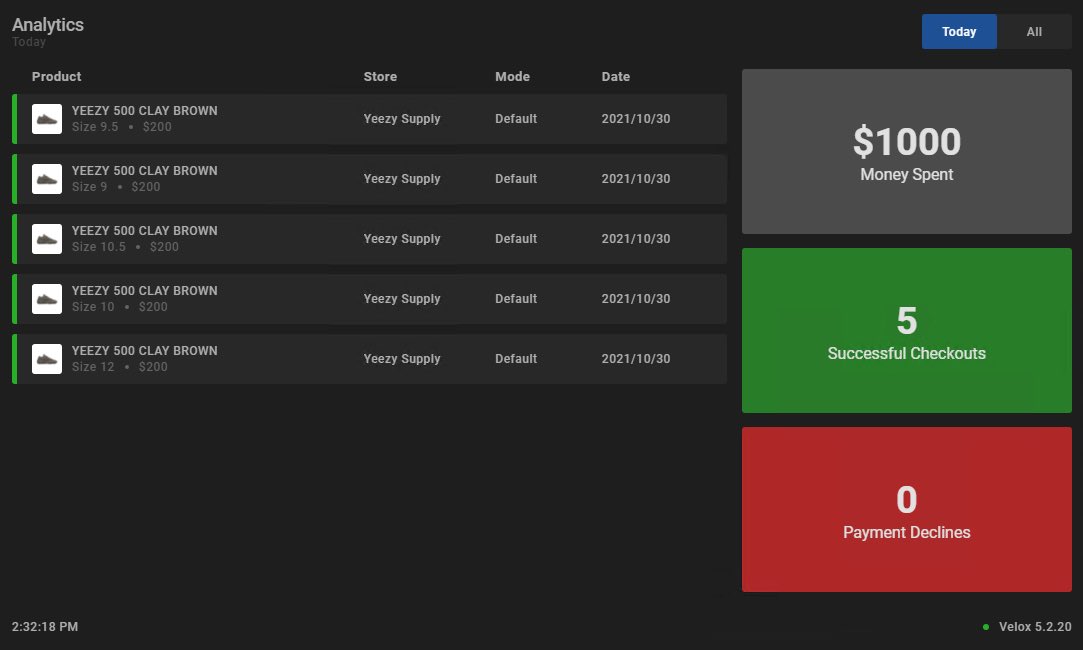
Task: Click Default mode in the Size 9 row
Action: (516, 179)
